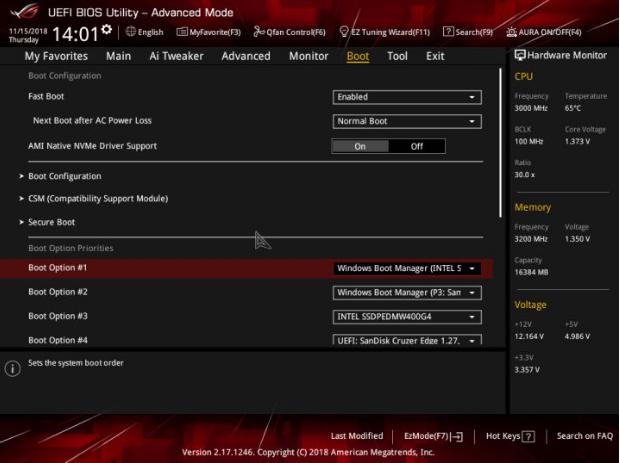Click the settings gear next to the clock
The width and height of the screenshot is (620, 463).
pos(107,27)
